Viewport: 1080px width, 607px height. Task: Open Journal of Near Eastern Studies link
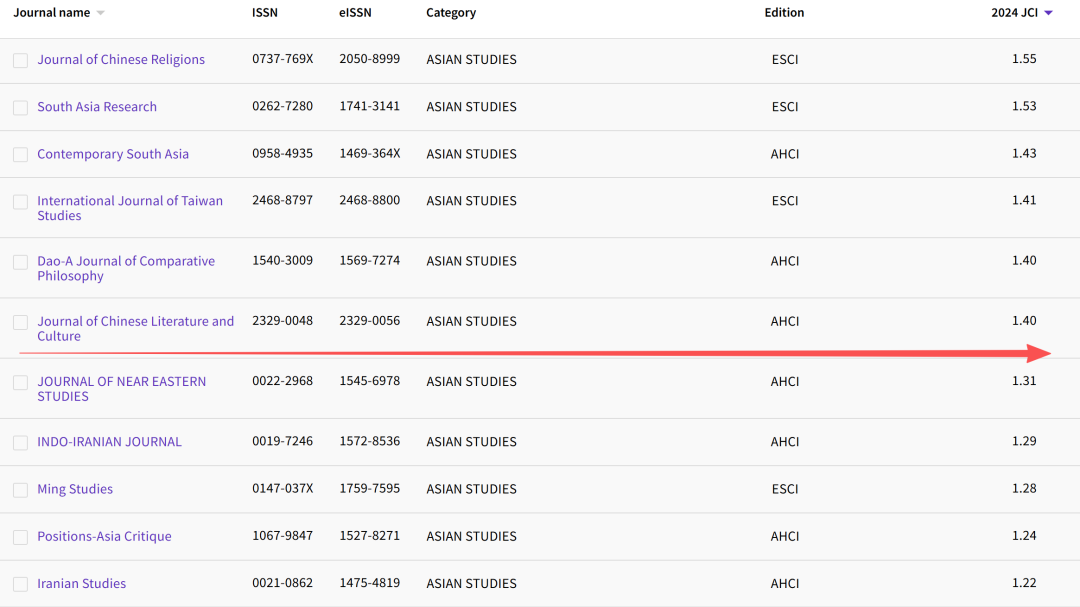121,381
